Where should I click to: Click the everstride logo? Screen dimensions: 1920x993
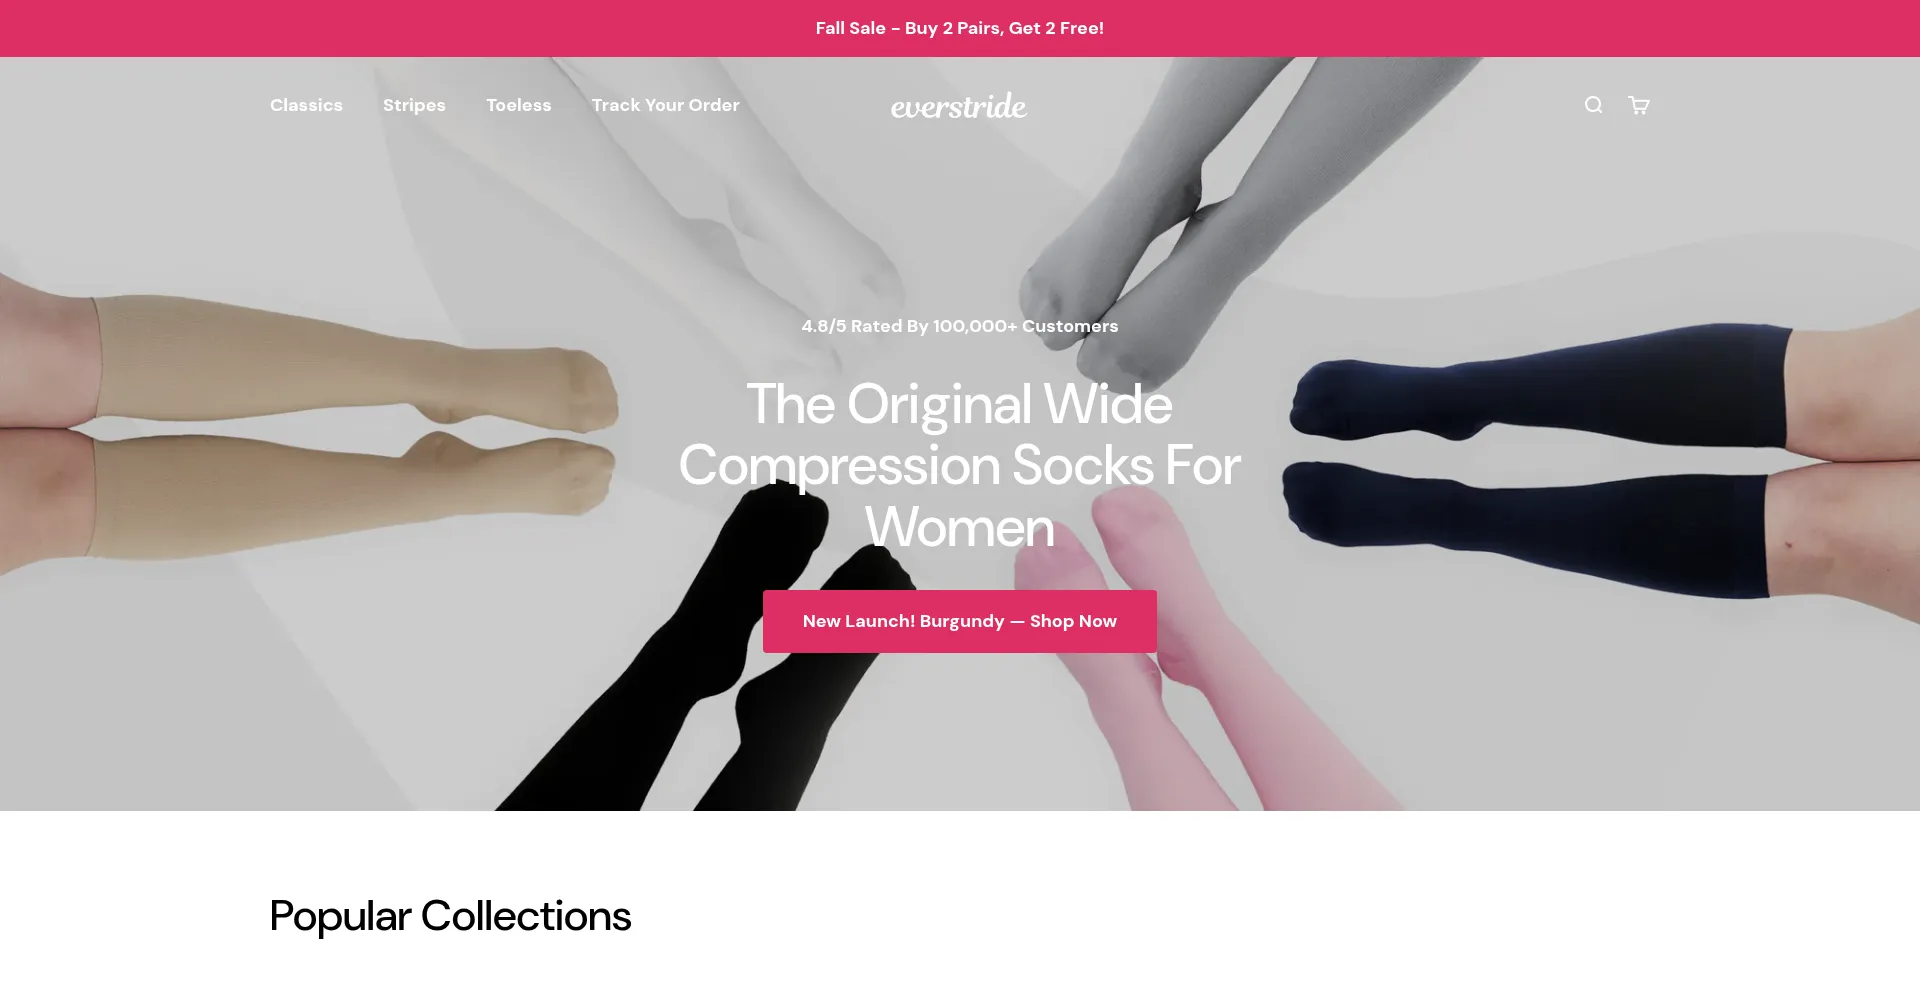[x=959, y=106]
